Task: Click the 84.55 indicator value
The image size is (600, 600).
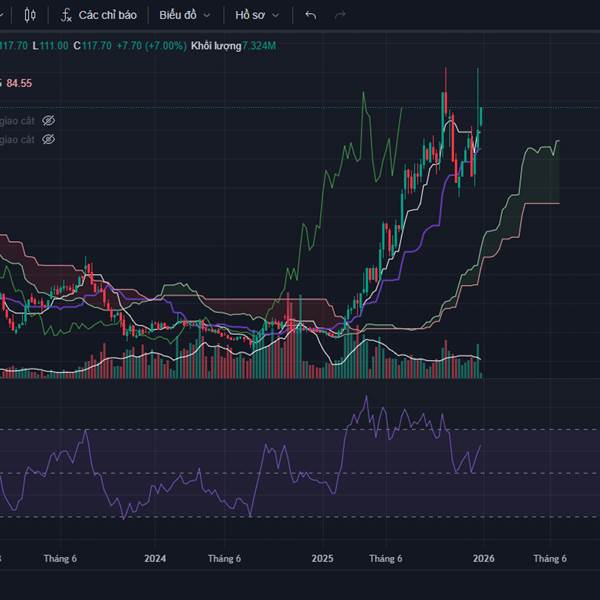Action: click(x=19, y=83)
